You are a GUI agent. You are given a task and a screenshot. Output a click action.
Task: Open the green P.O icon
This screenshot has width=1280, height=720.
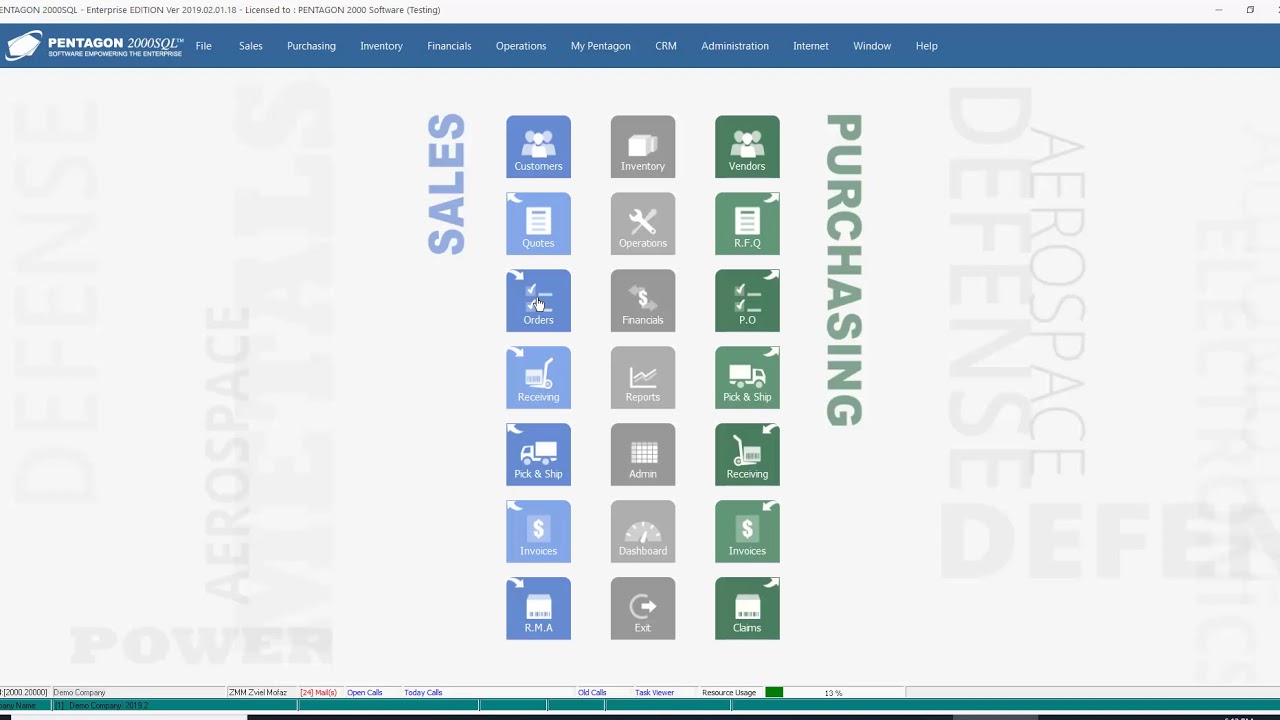click(x=747, y=301)
